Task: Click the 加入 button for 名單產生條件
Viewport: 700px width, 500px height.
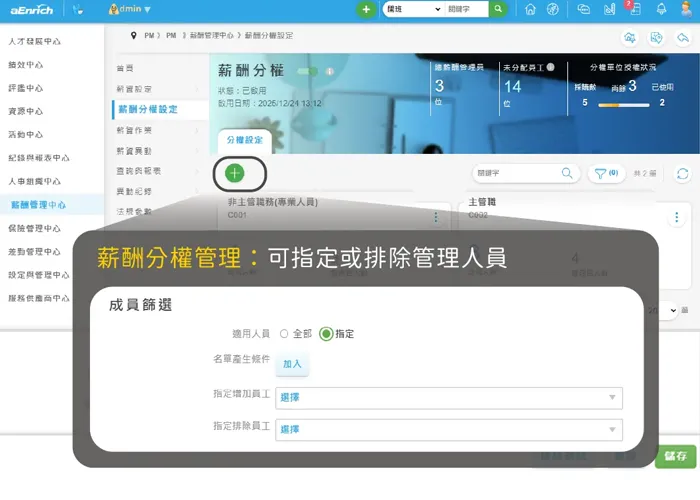Action: pyautogui.click(x=292, y=364)
